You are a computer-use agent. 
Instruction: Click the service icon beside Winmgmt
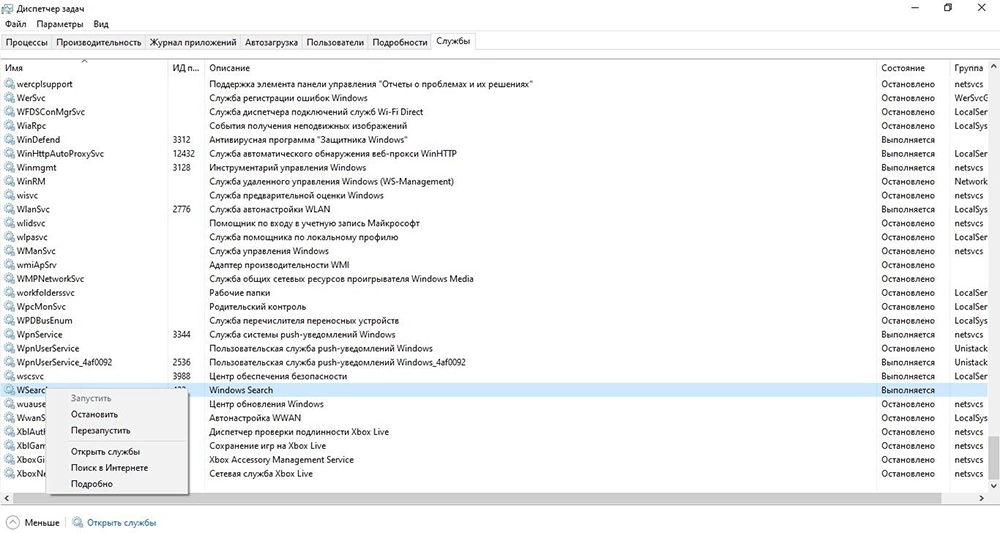click(10, 168)
